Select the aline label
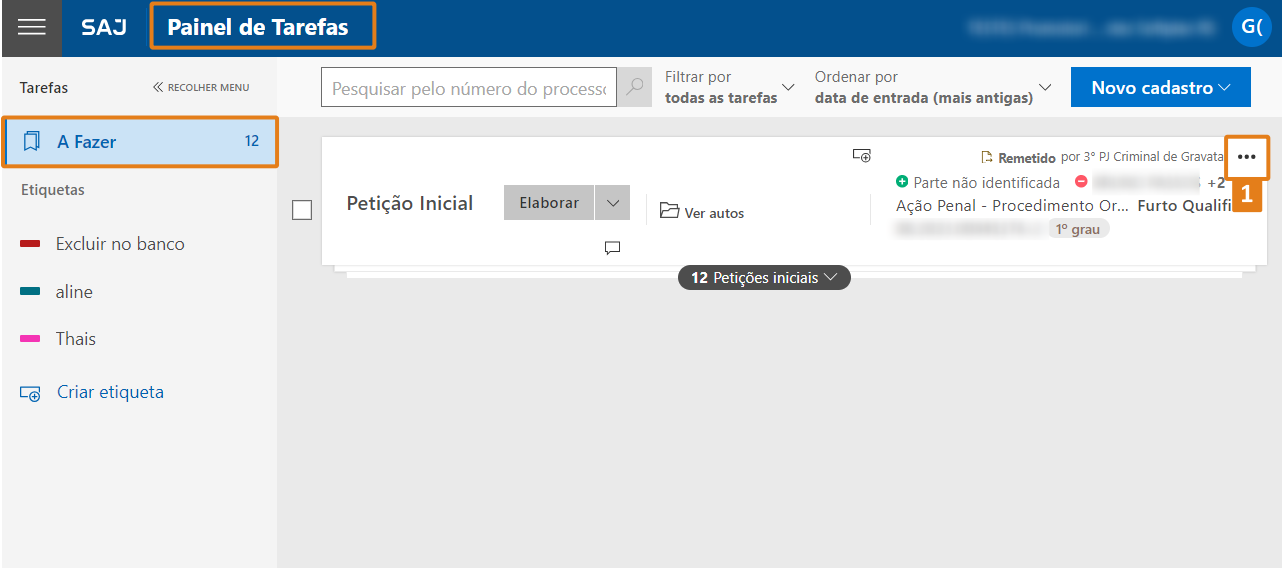The height and width of the screenshot is (568, 1282). [x=74, y=292]
